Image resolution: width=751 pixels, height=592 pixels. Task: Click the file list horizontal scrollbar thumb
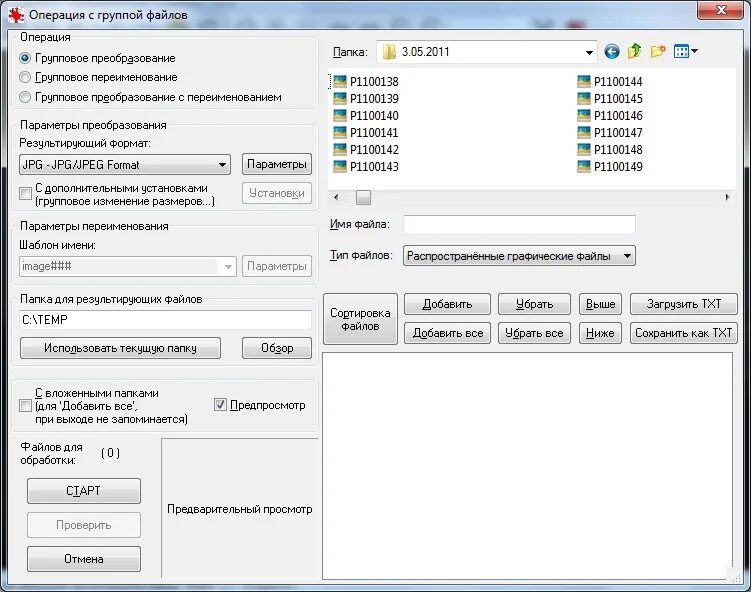coord(363,197)
